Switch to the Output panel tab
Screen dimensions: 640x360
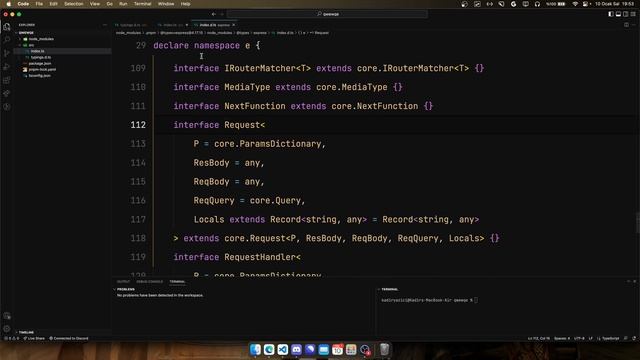(x=123, y=282)
